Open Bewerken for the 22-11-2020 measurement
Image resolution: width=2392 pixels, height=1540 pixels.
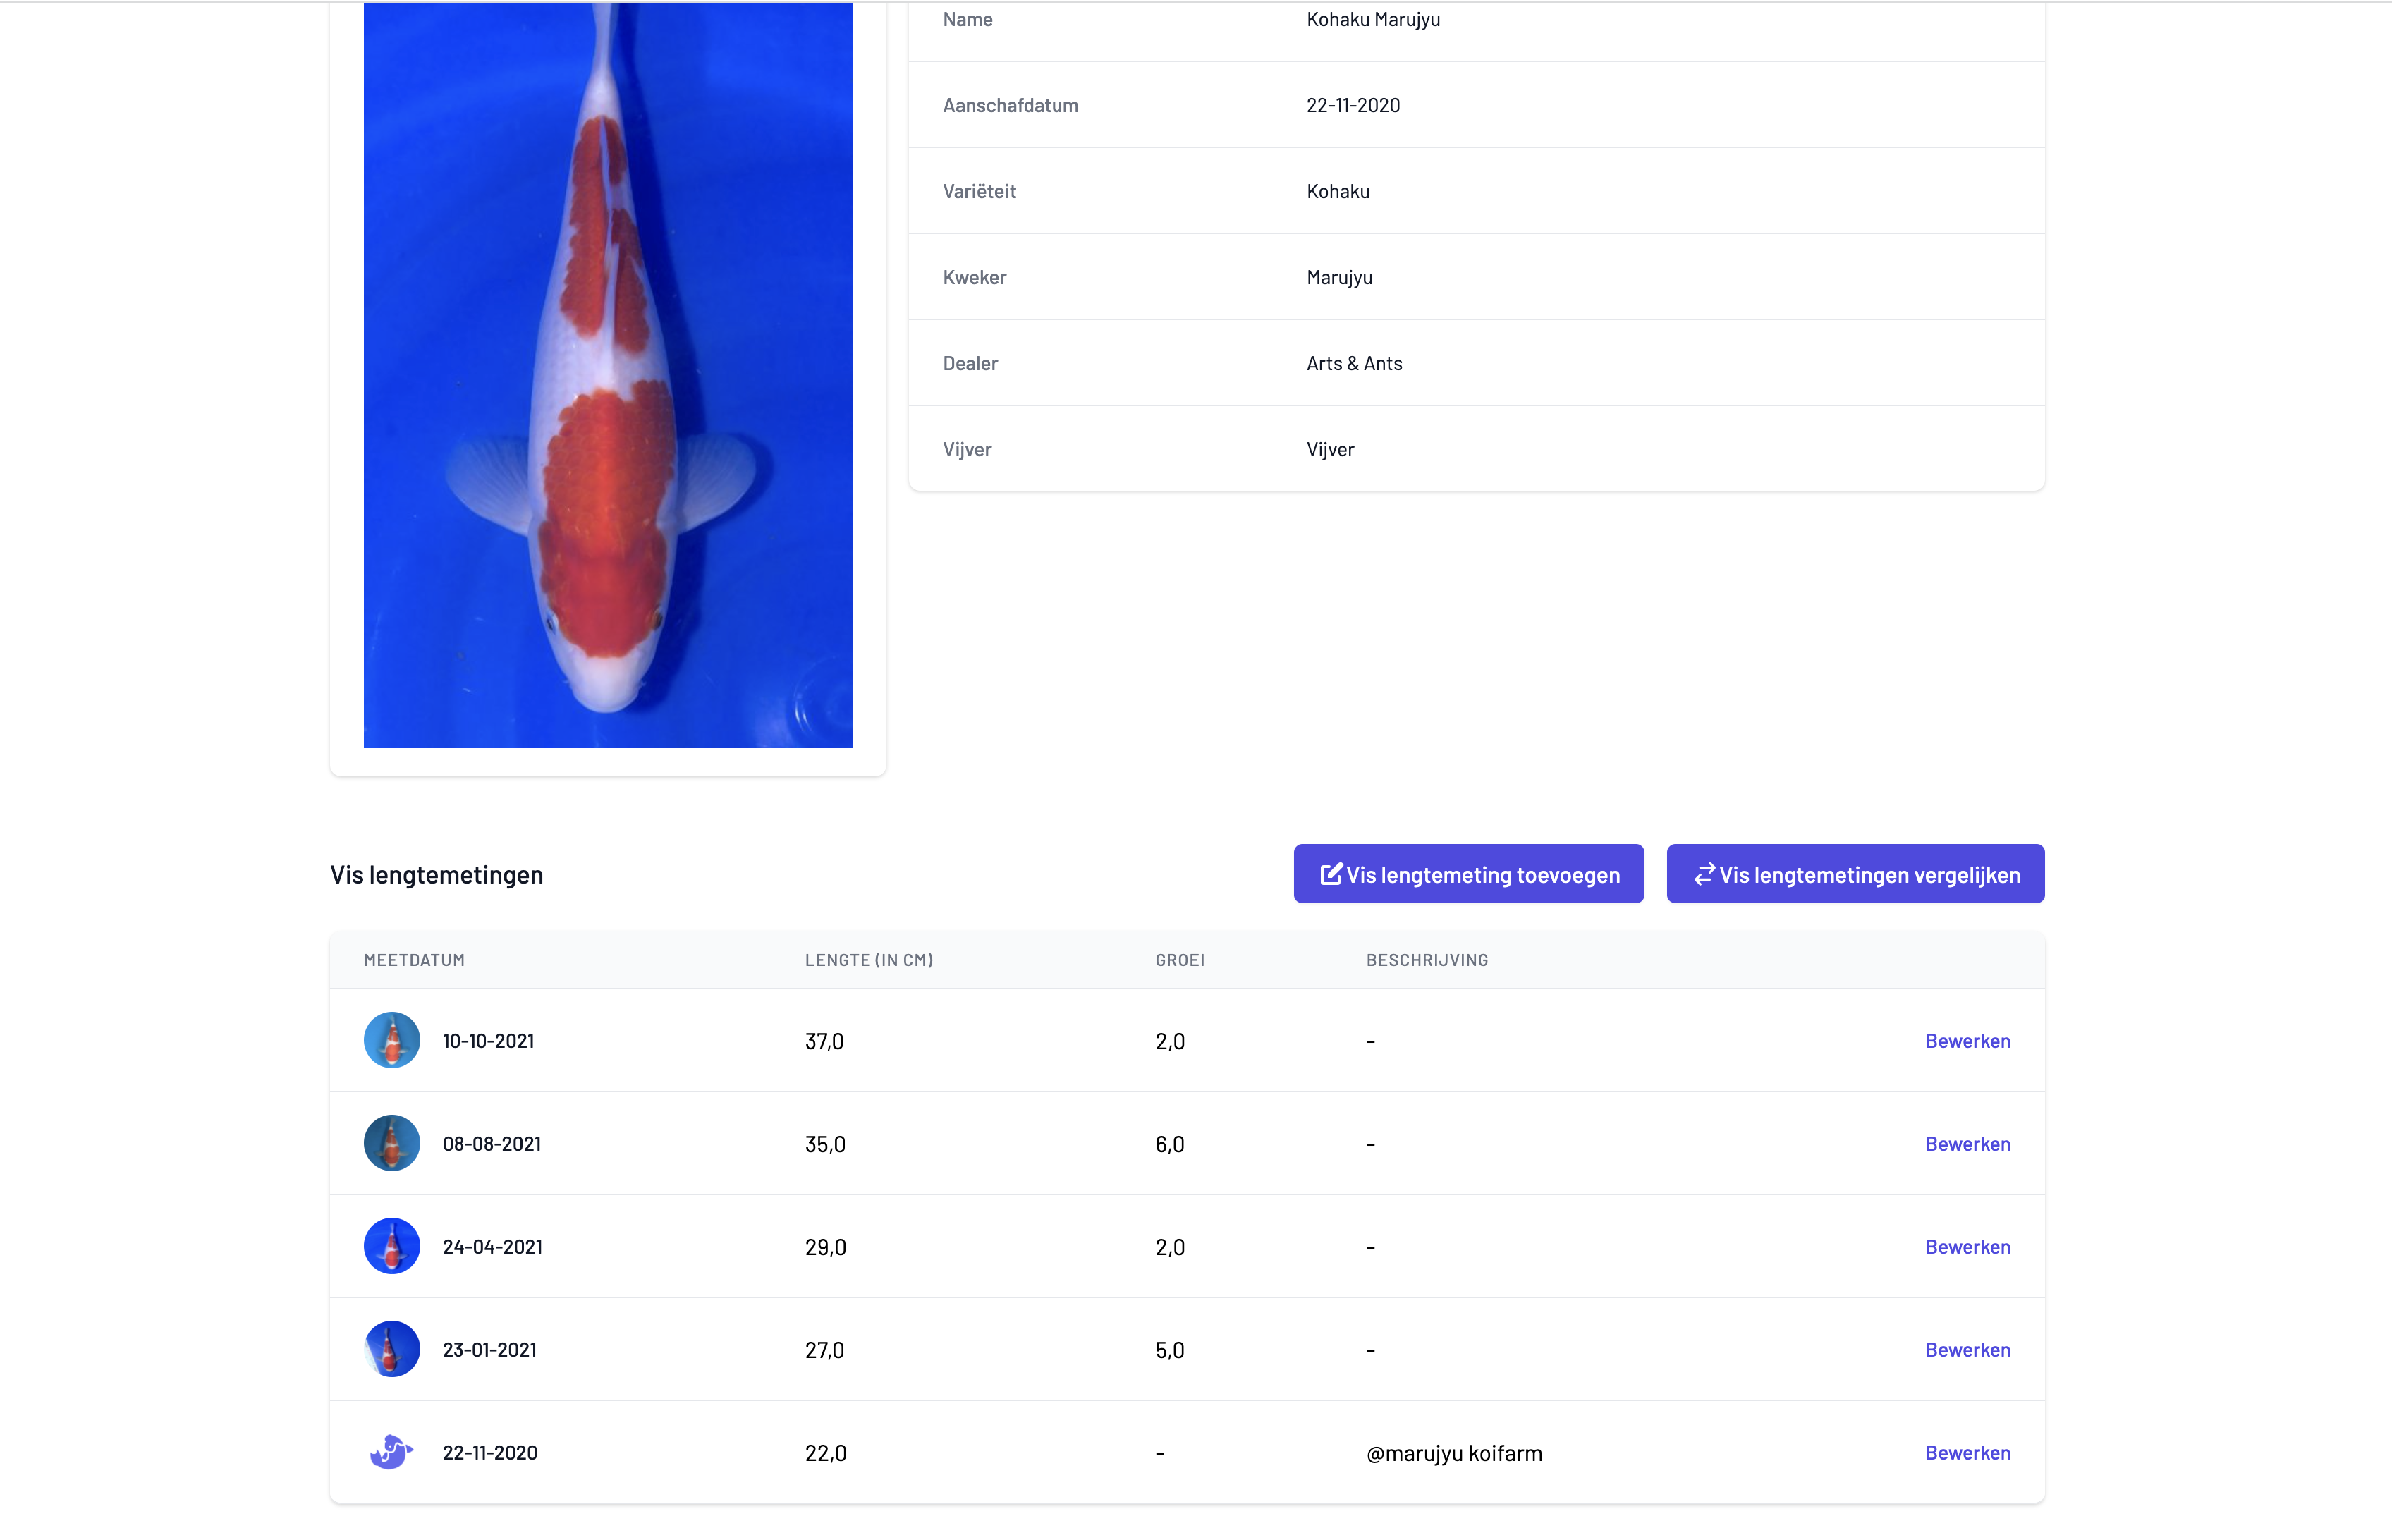click(1967, 1453)
